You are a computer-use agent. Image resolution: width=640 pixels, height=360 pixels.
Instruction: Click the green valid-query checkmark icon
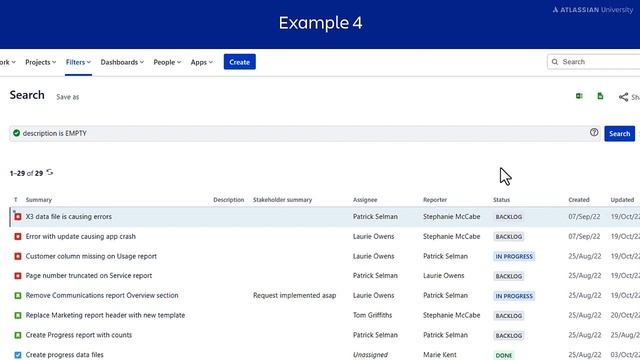[16, 133]
